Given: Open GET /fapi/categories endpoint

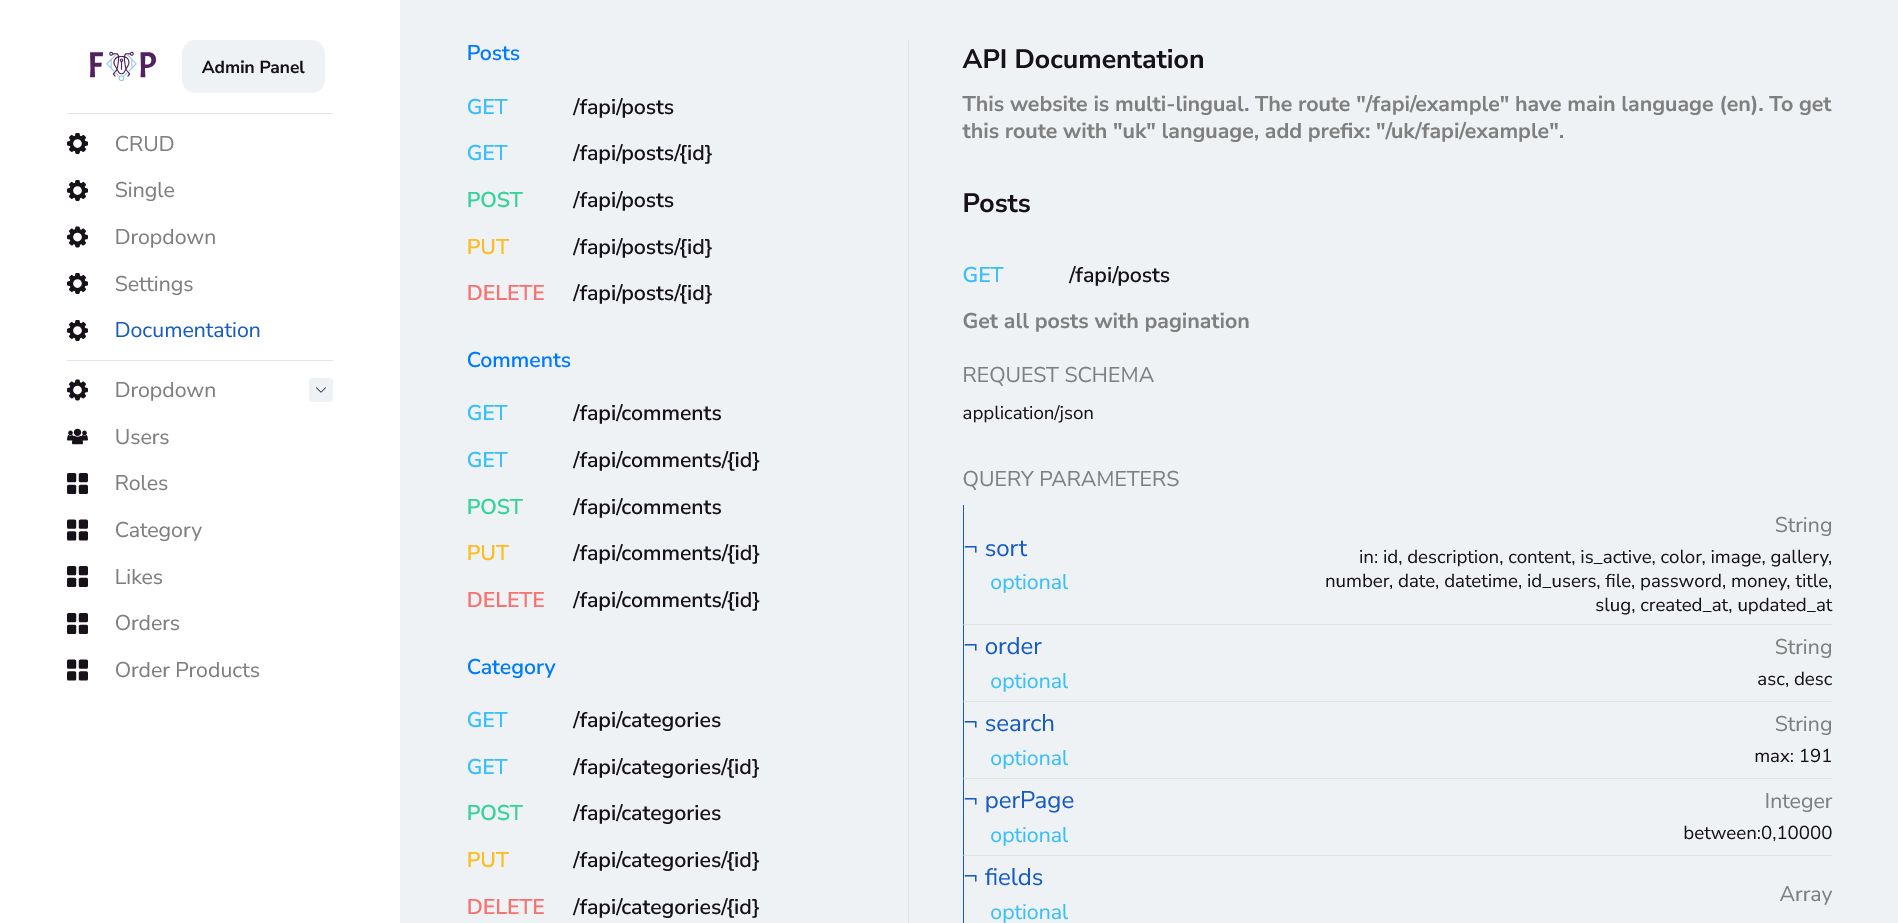Looking at the screenshot, I should coord(594,720).
